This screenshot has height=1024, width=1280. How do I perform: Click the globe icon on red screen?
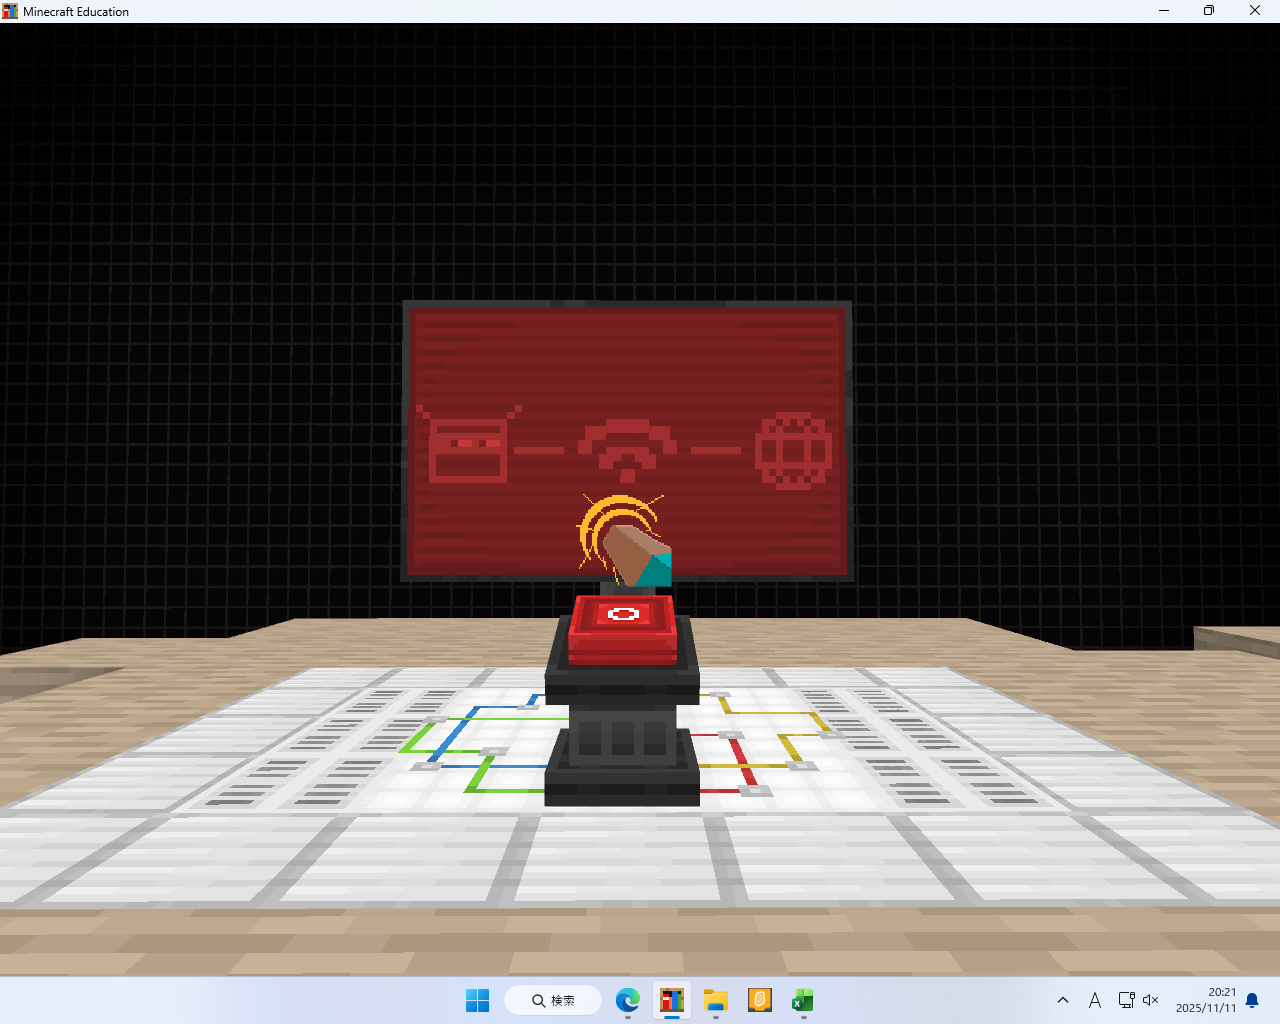[x=793, y=450]
